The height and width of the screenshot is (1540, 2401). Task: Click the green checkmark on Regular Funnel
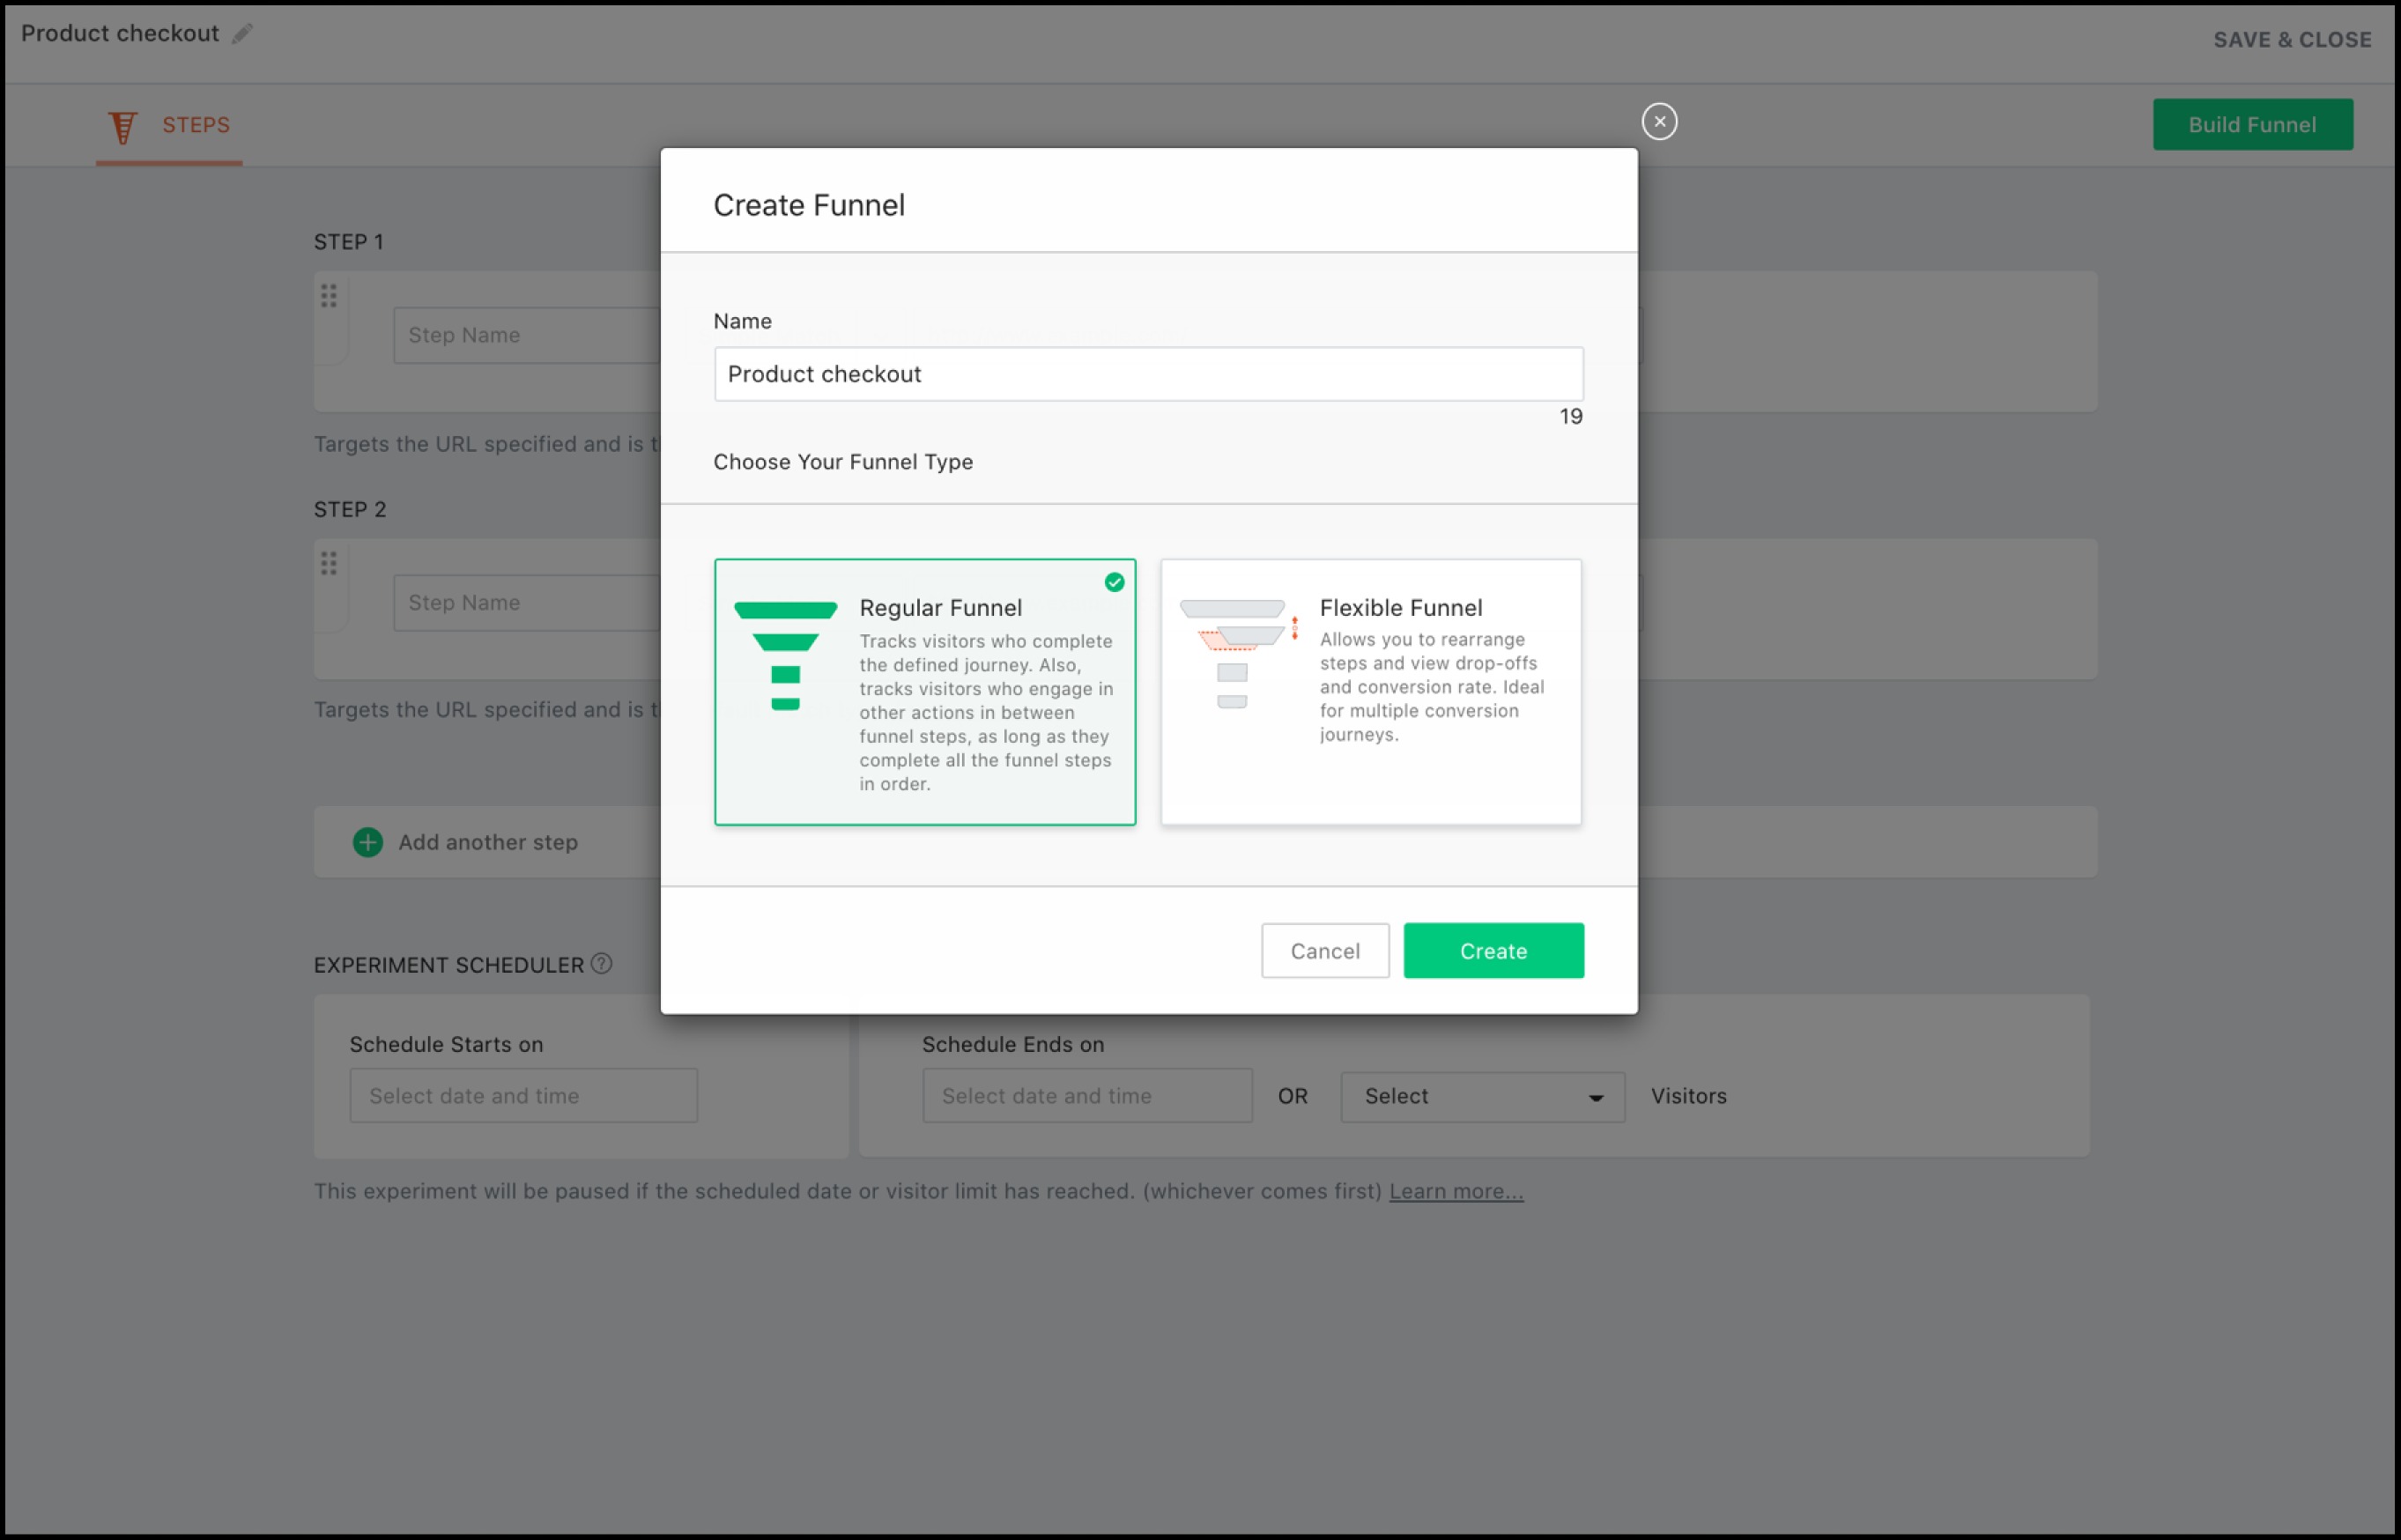[1114, 582]
